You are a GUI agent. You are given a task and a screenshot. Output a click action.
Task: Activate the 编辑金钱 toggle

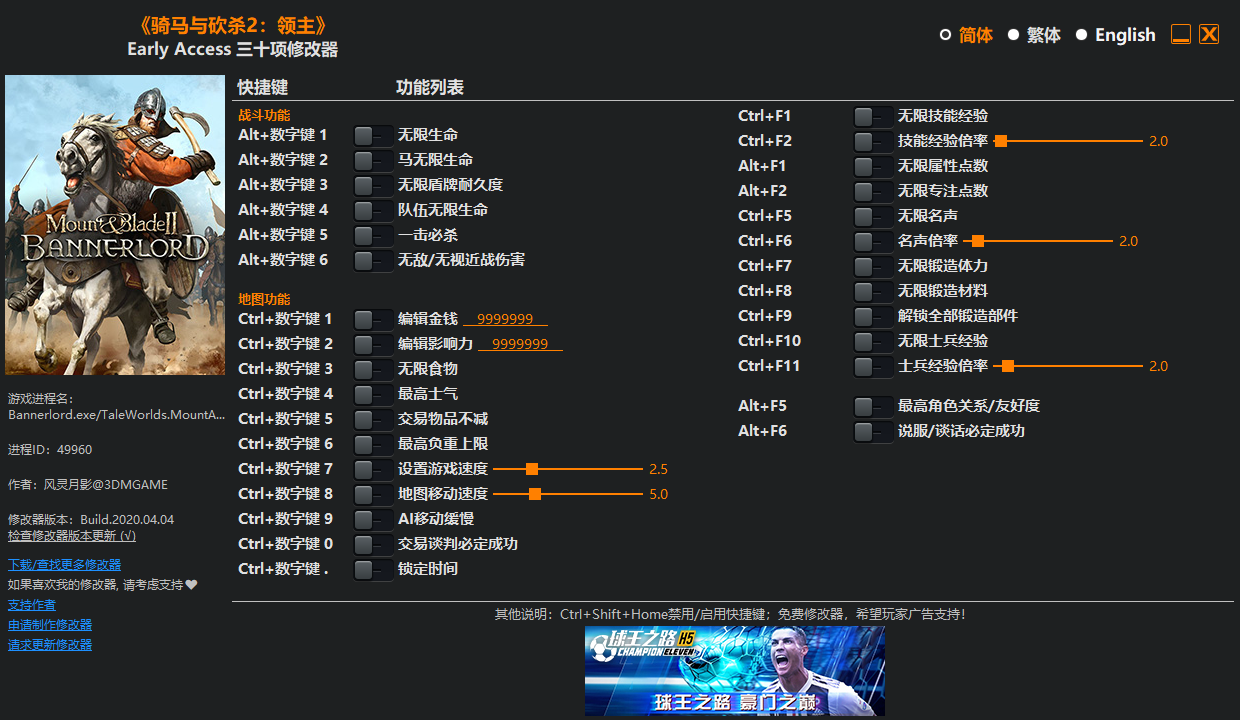click(x=373, y=318)
